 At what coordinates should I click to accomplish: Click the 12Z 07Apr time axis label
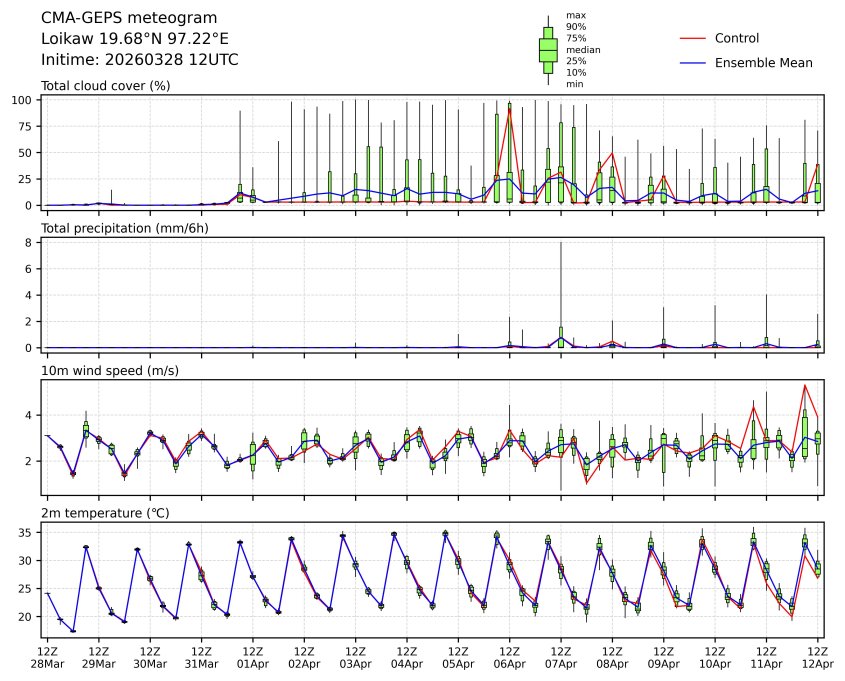click(x=561, y=657)
